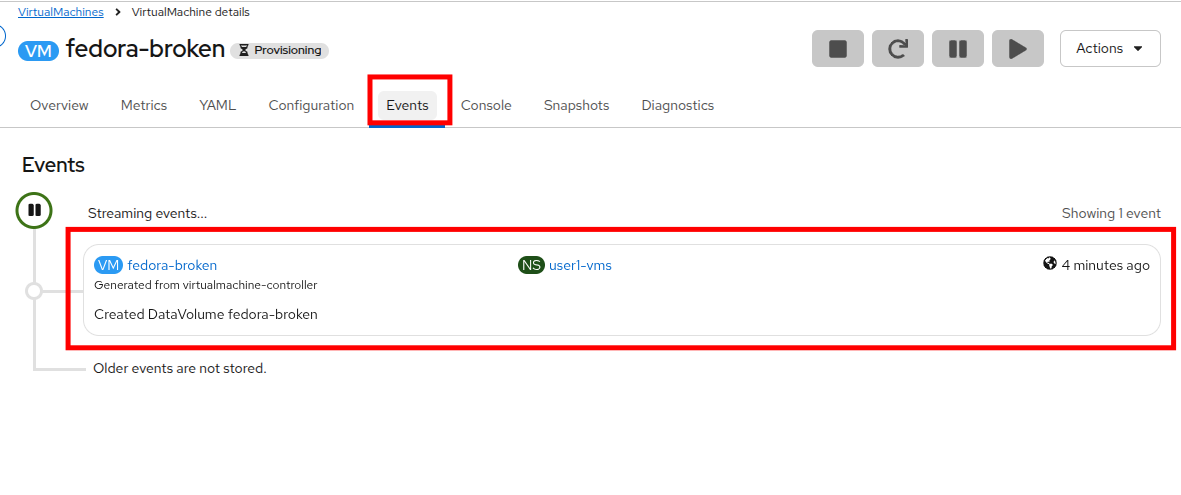1181x495 pixels.
Task: Click the blue VM badge beside page title
Action: pyautogui.click(x=38, y=50)
